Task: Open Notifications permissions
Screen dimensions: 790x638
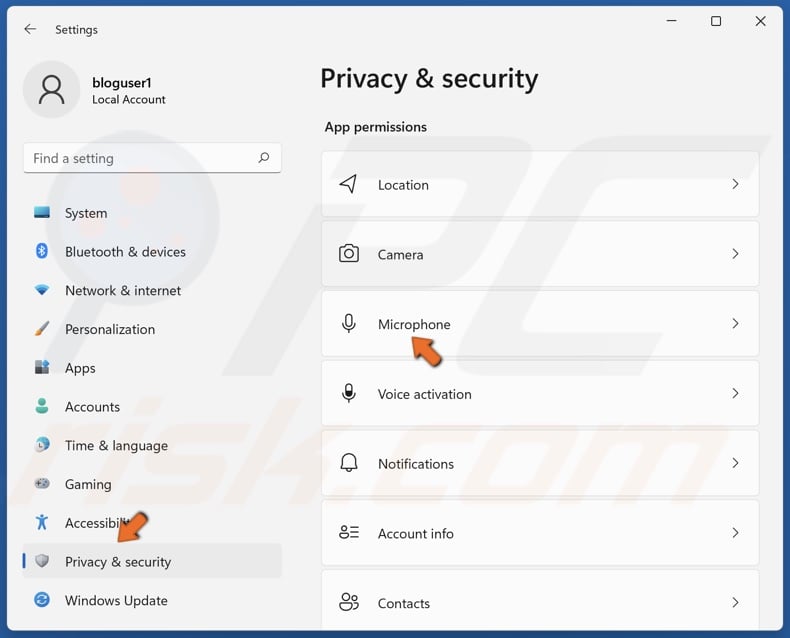Action: (540, 463)
